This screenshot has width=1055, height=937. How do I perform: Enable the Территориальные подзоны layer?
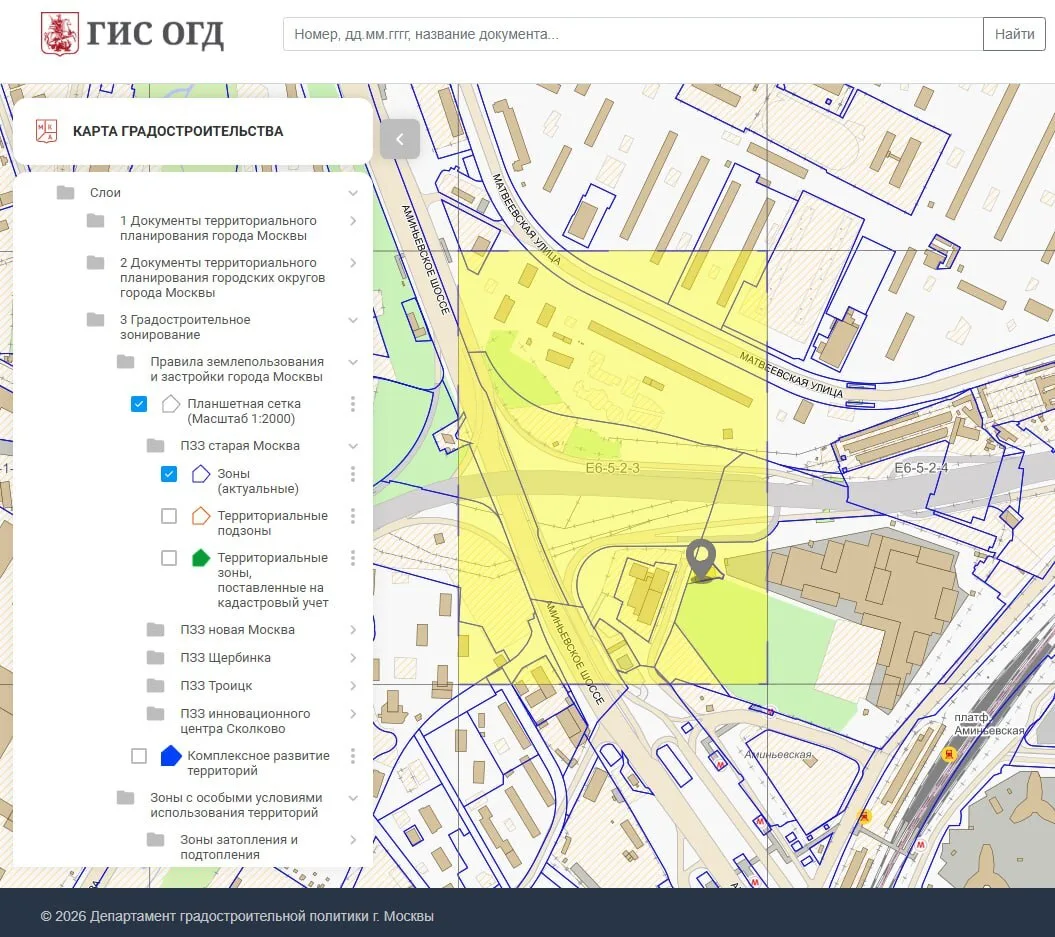click(169, 516)
